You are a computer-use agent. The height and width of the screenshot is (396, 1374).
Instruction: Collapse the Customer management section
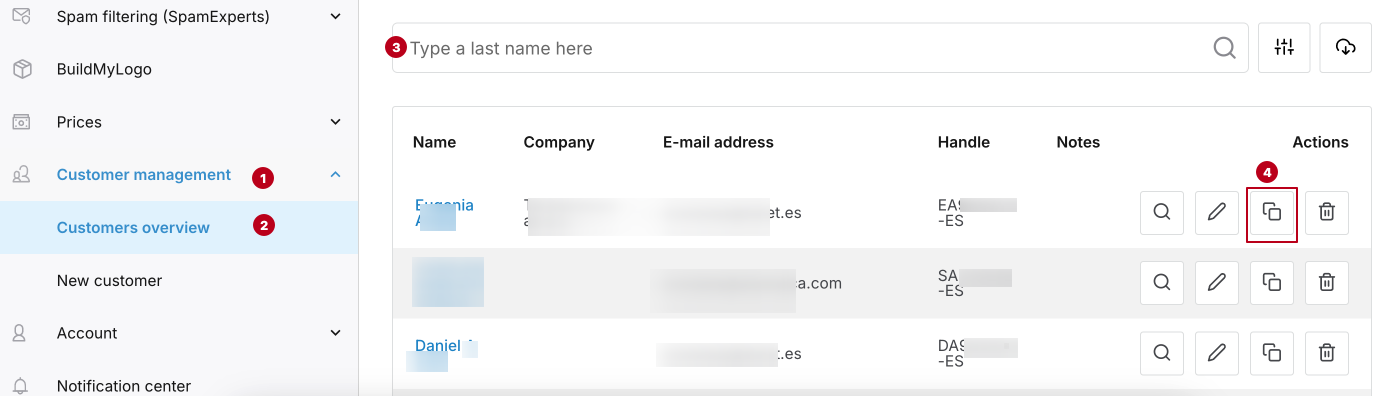coord(336,175)
